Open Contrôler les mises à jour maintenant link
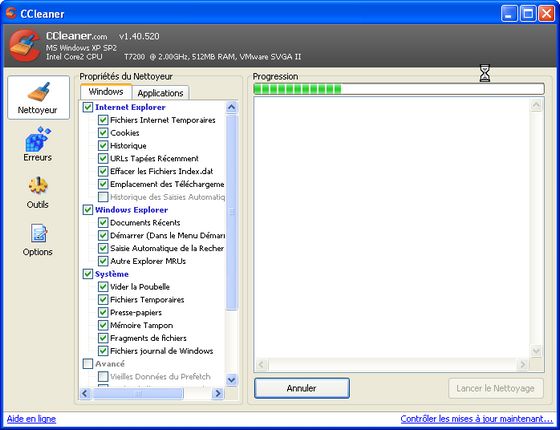Screen dimensions: 560x430 click(476, 419)
